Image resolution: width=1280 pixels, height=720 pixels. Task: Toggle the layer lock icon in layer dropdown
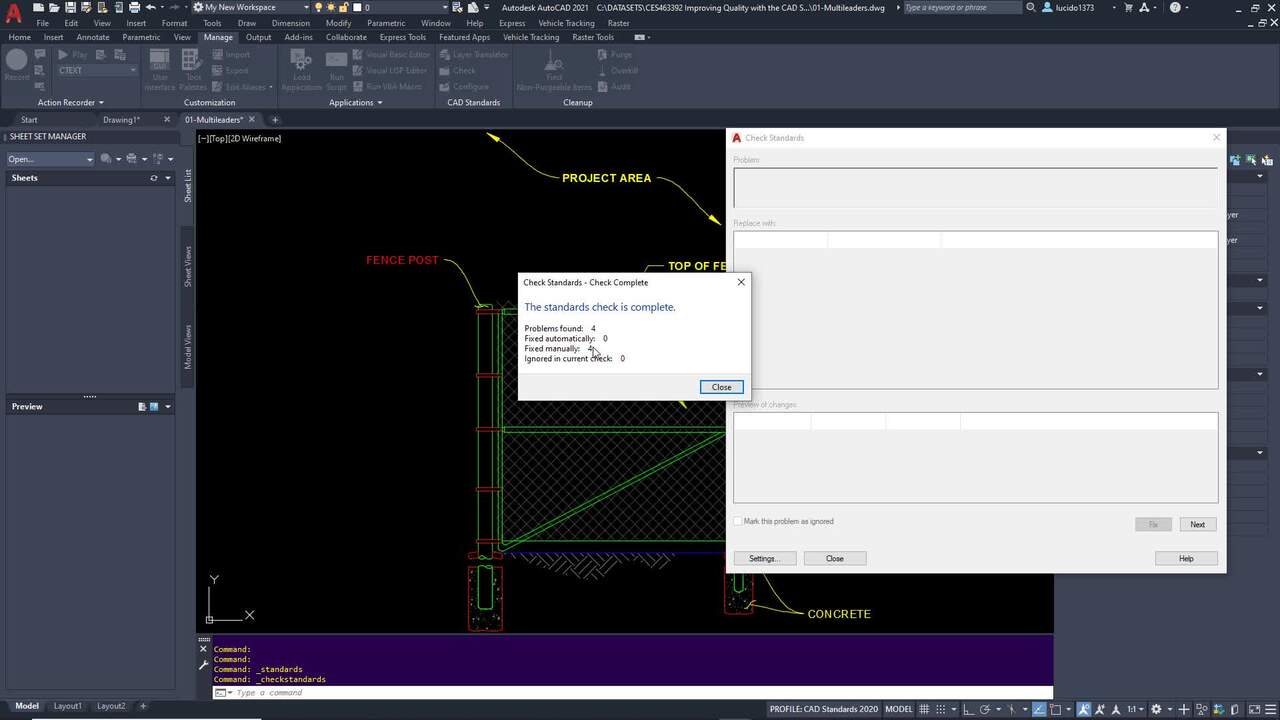point(343,7)
